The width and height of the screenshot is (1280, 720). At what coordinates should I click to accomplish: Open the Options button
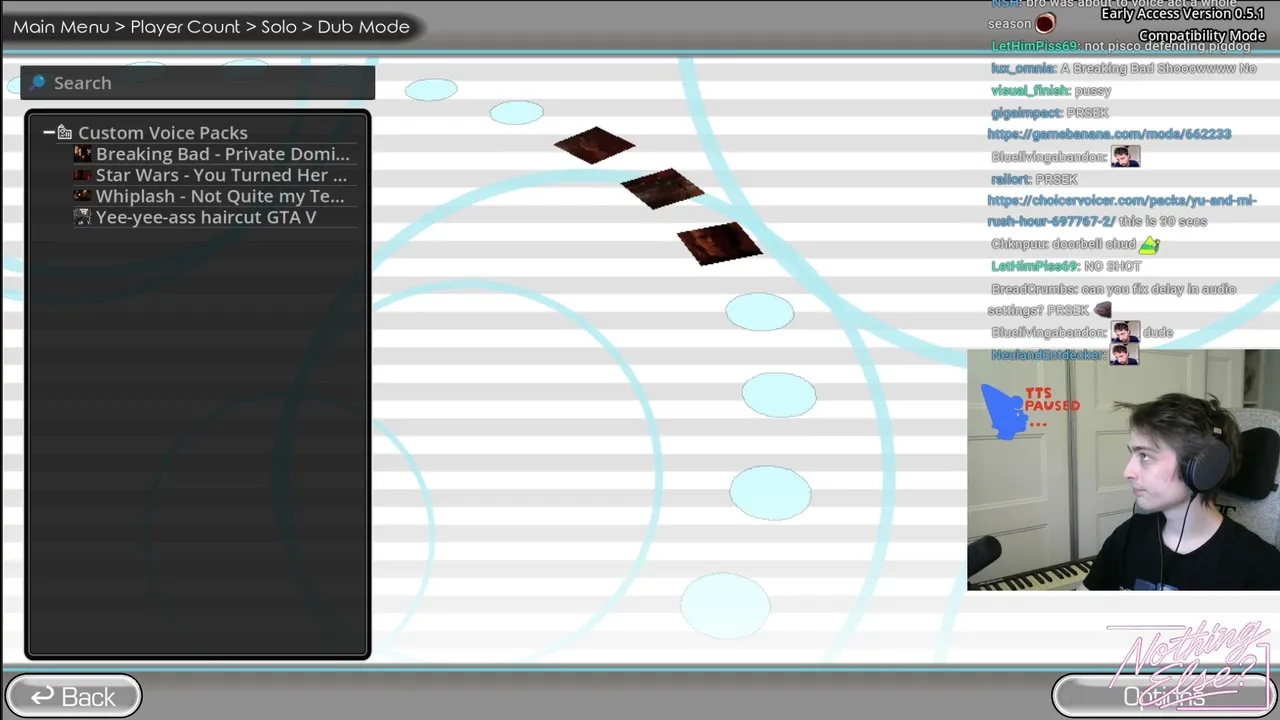click(x=1162, y=697)
